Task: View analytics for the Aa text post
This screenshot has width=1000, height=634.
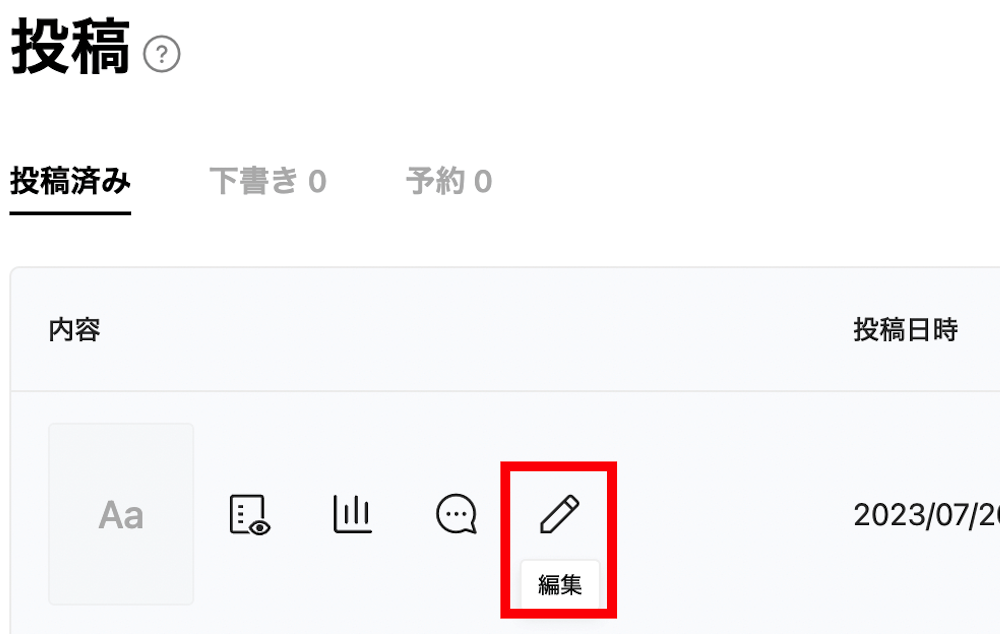Action: [352, 513]
